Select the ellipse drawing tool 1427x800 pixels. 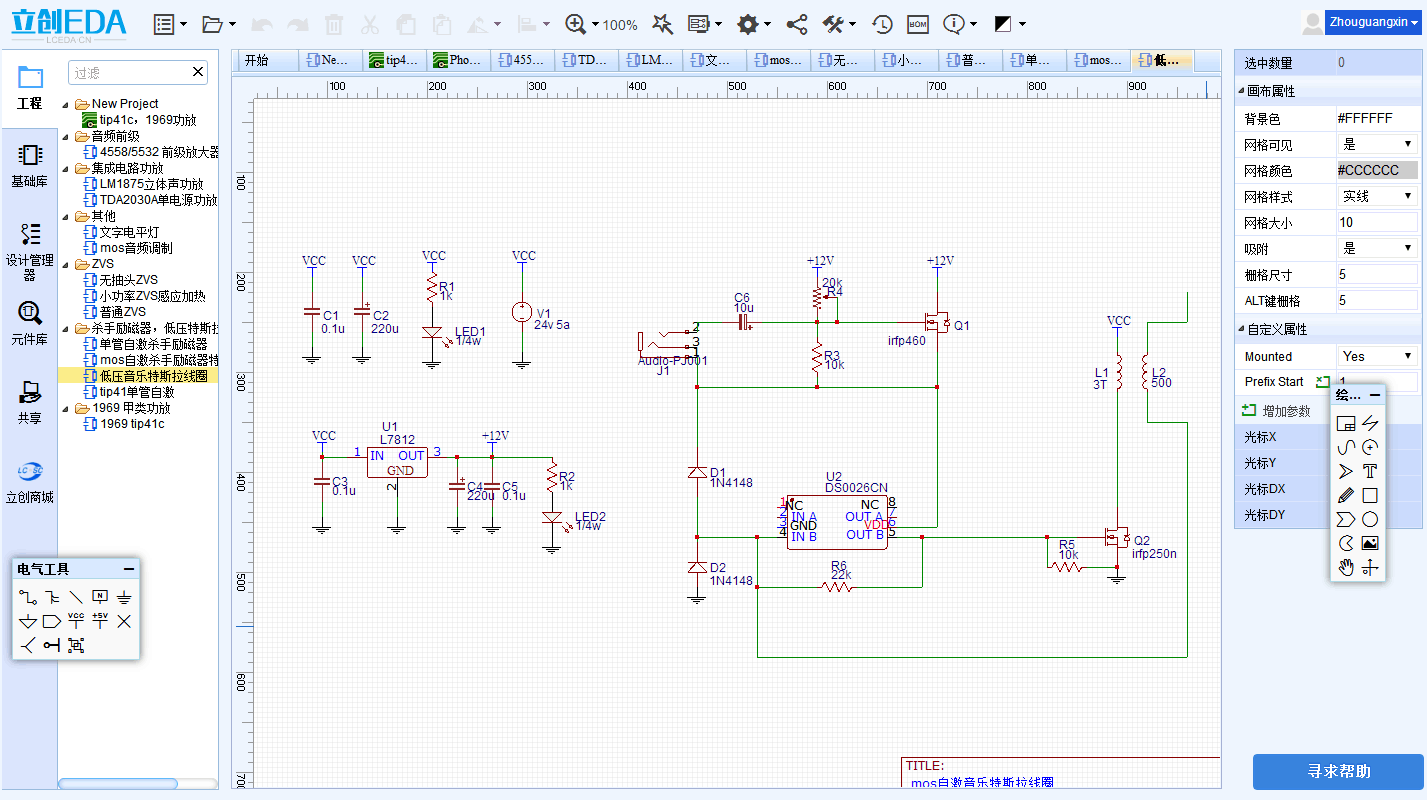pyautogui.click(x=1370, y=519)
